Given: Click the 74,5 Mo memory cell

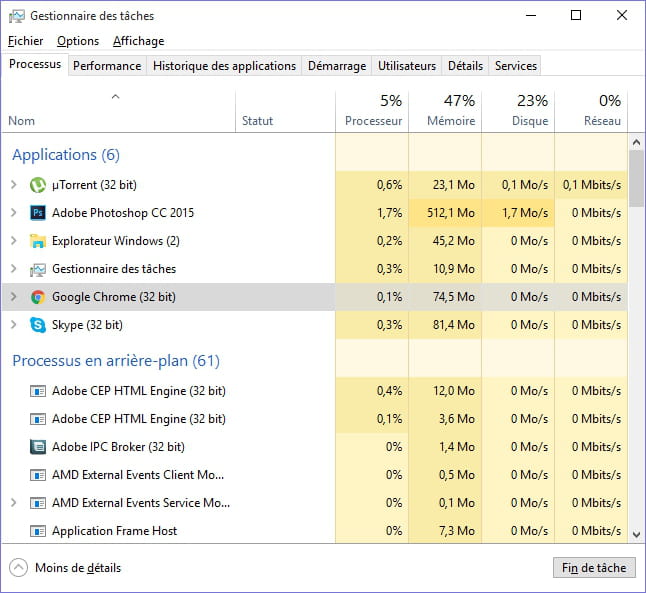Looking at the screenshot, I should click(445, 297).
